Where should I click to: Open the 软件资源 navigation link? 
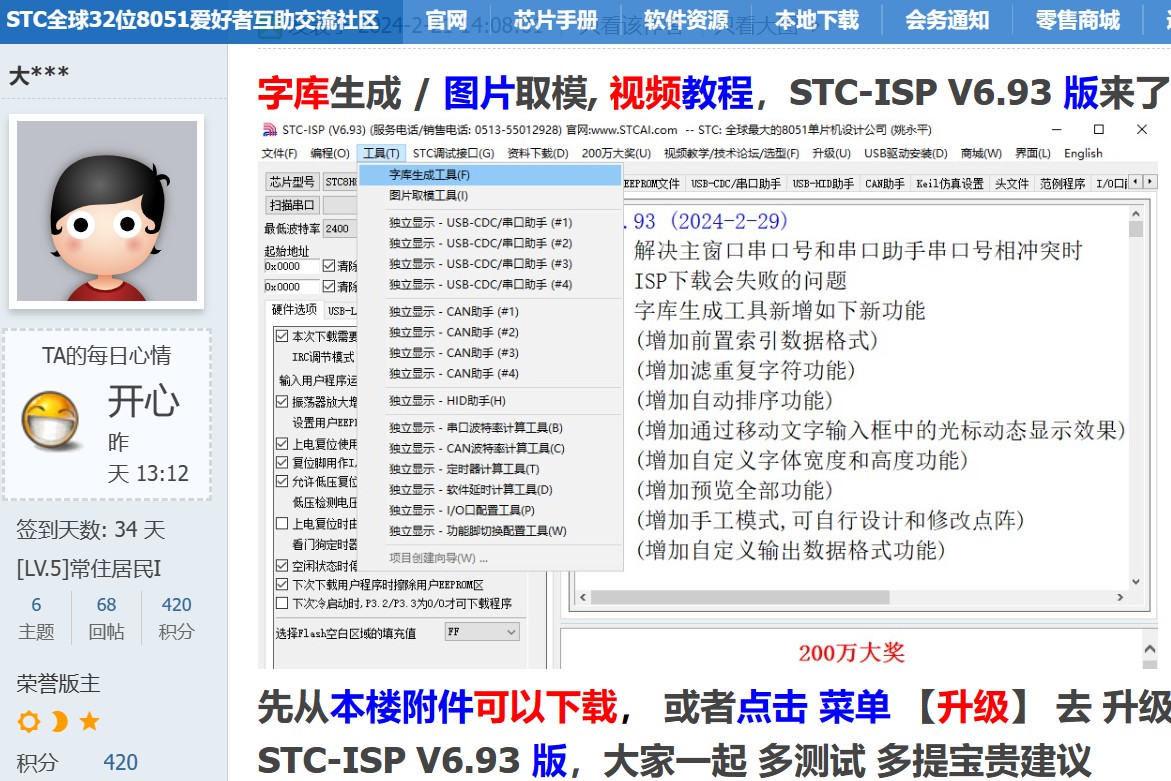(686, 20)
